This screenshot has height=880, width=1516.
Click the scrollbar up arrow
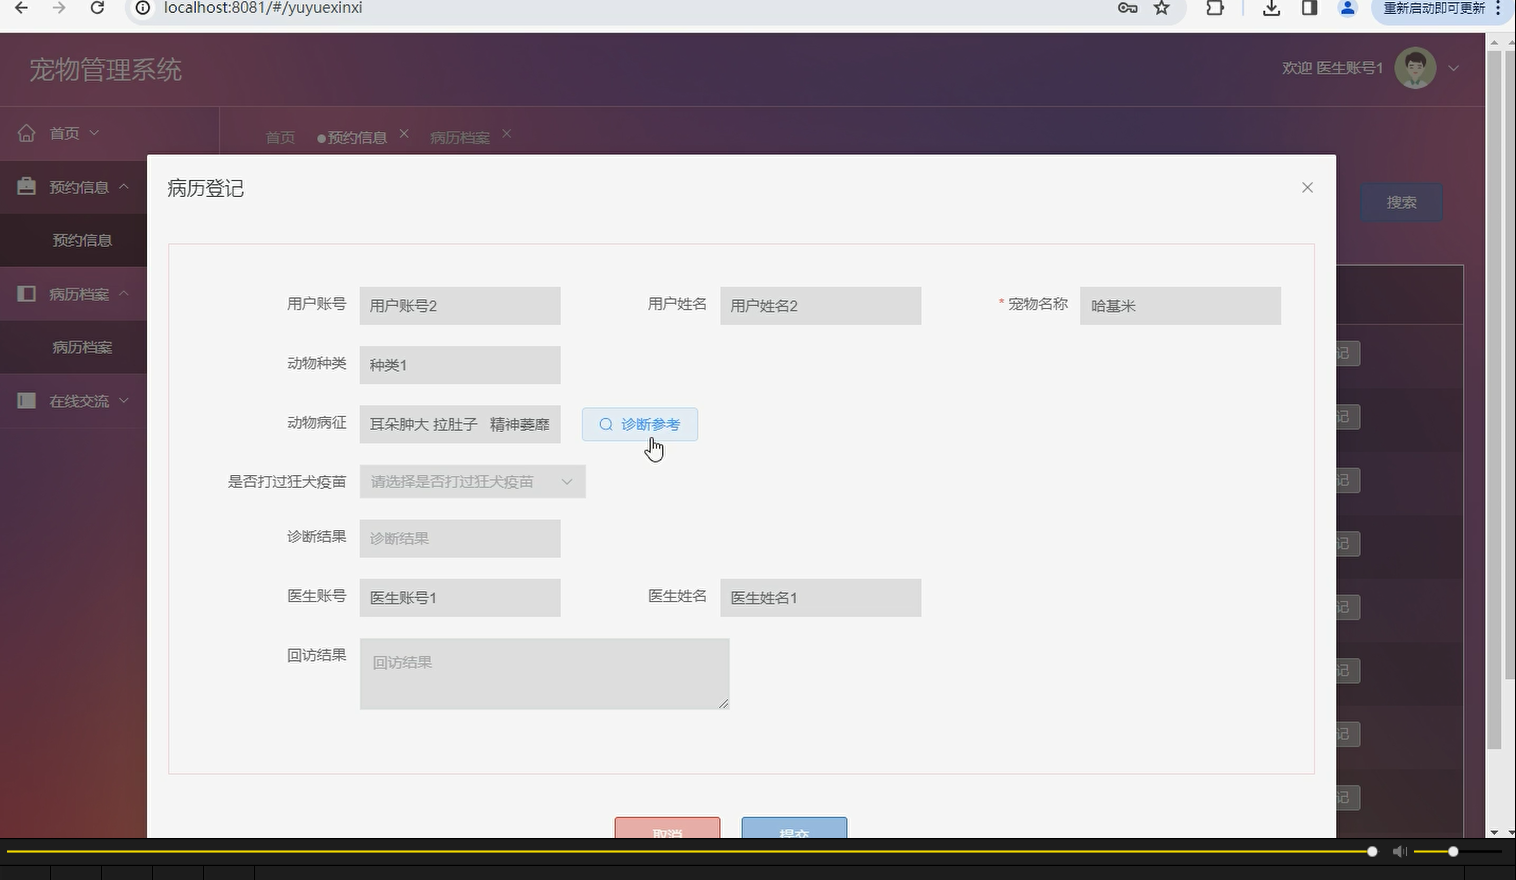pyautogui.click(x=1494, y=42)
